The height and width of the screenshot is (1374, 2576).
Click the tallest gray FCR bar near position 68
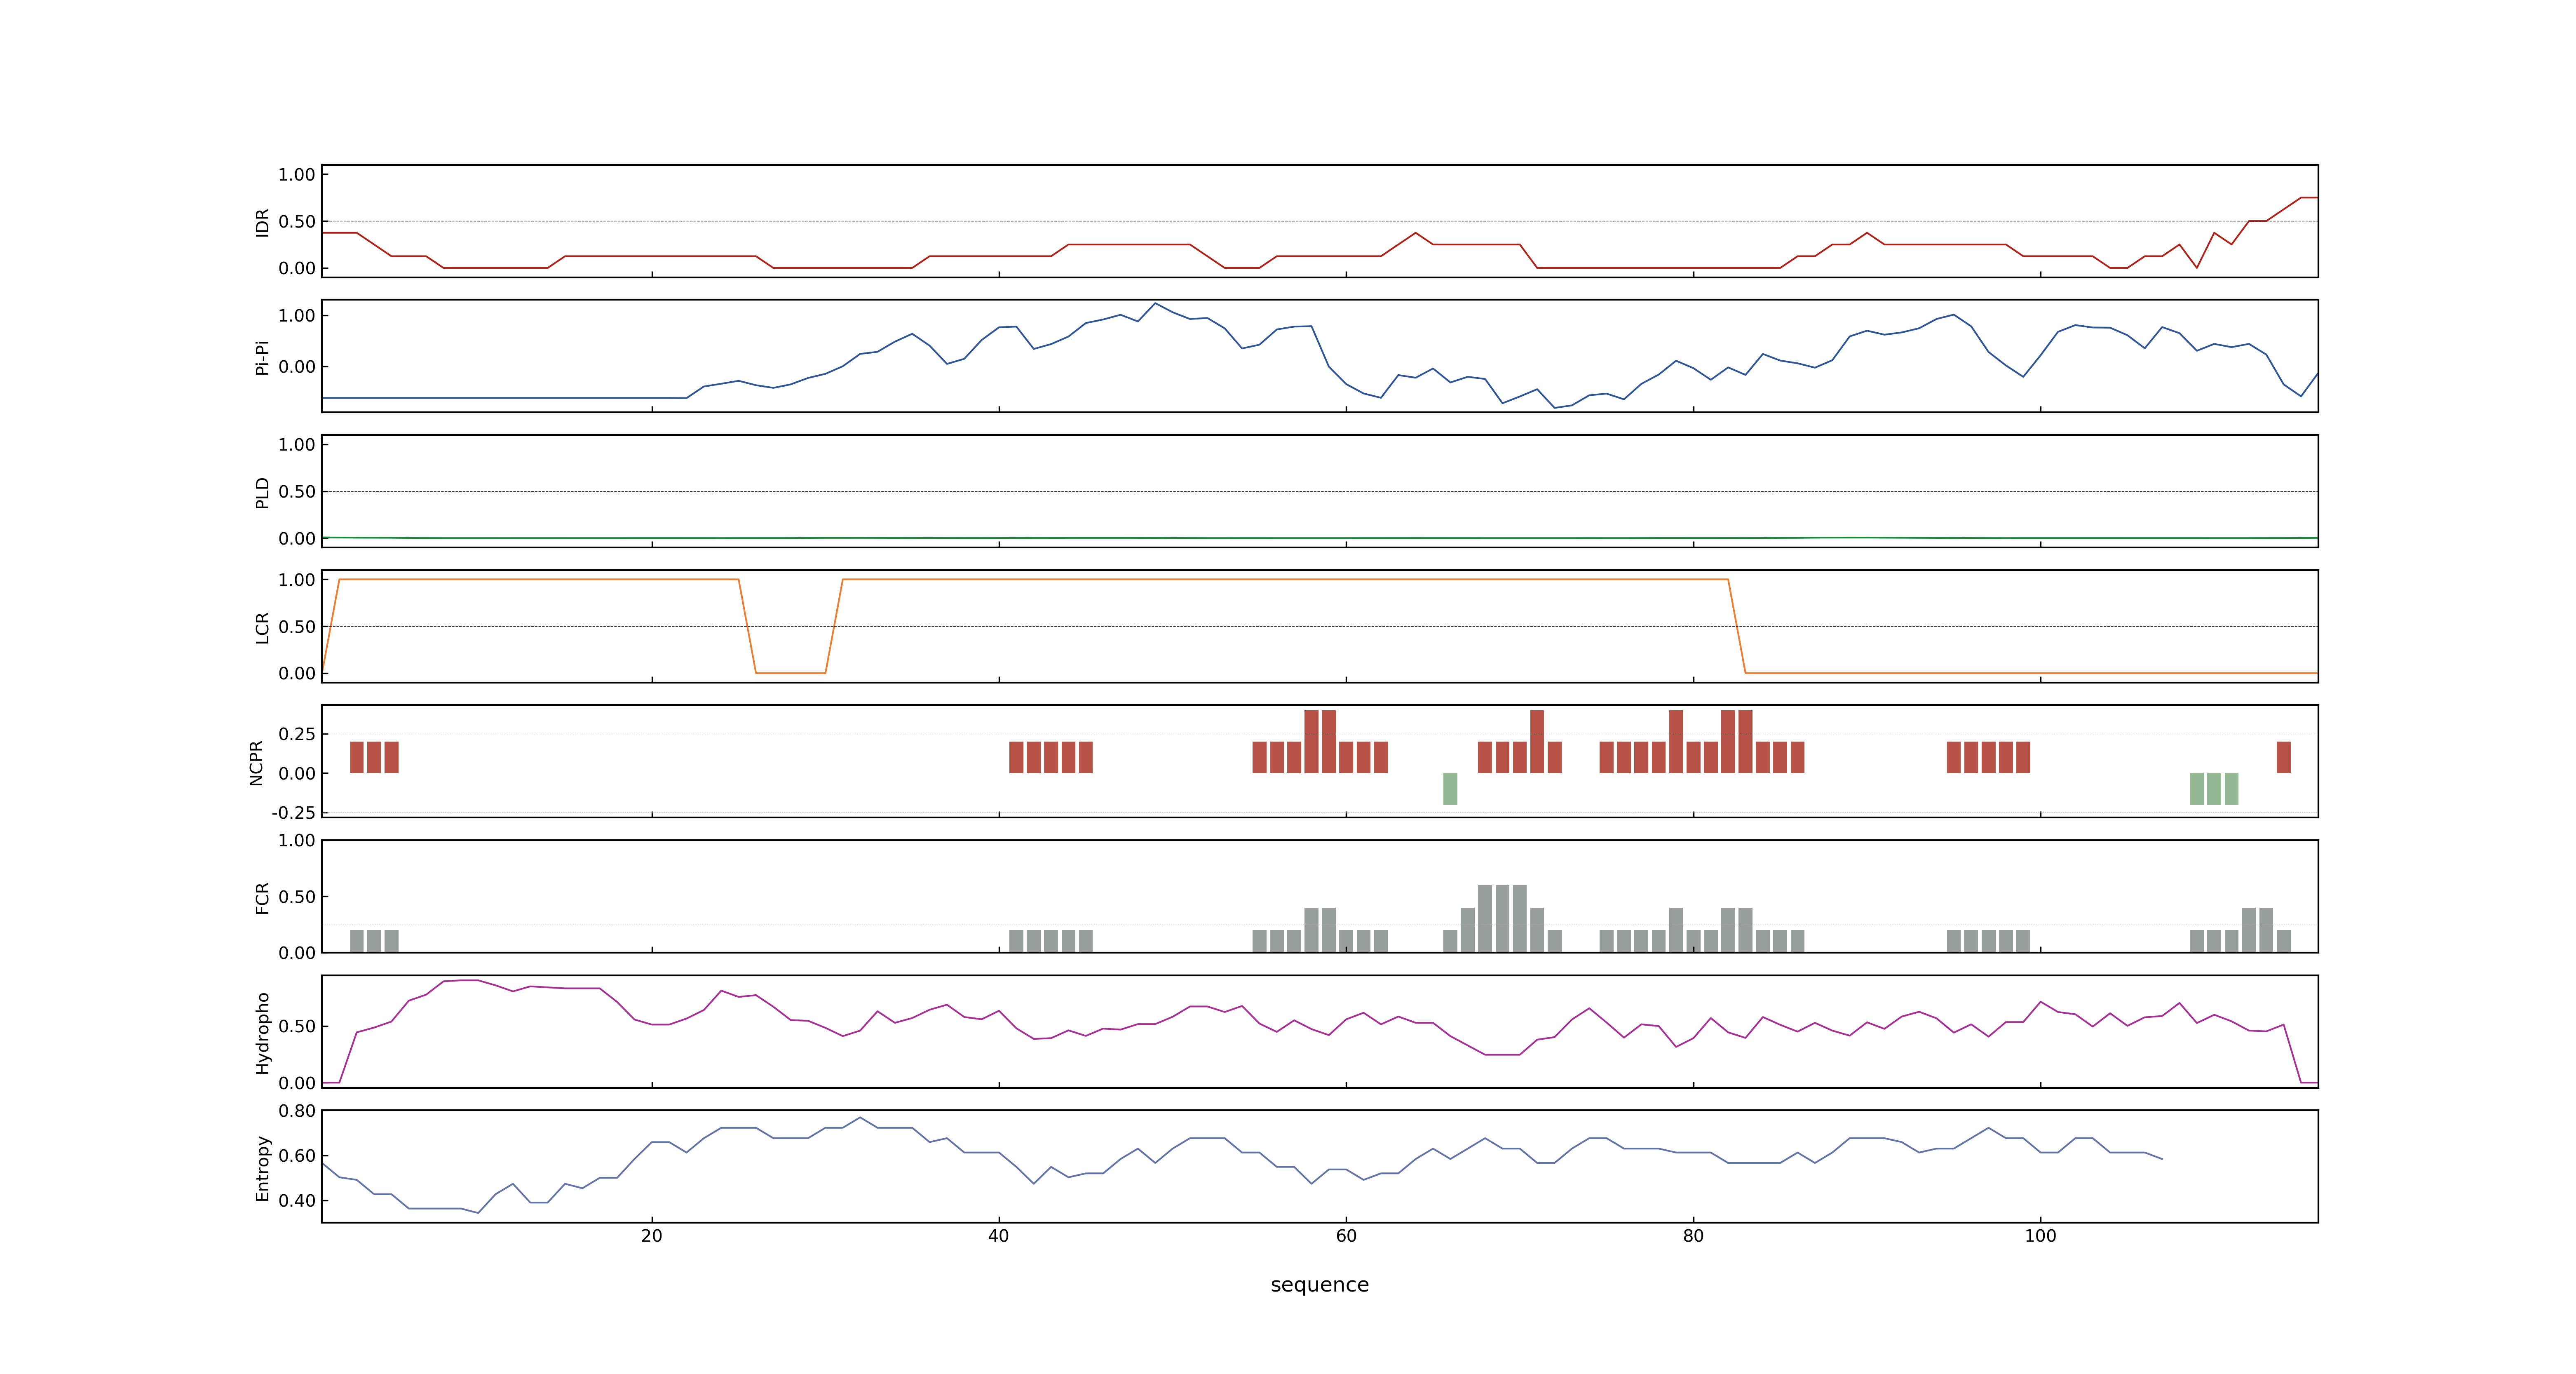(1485, 919)
